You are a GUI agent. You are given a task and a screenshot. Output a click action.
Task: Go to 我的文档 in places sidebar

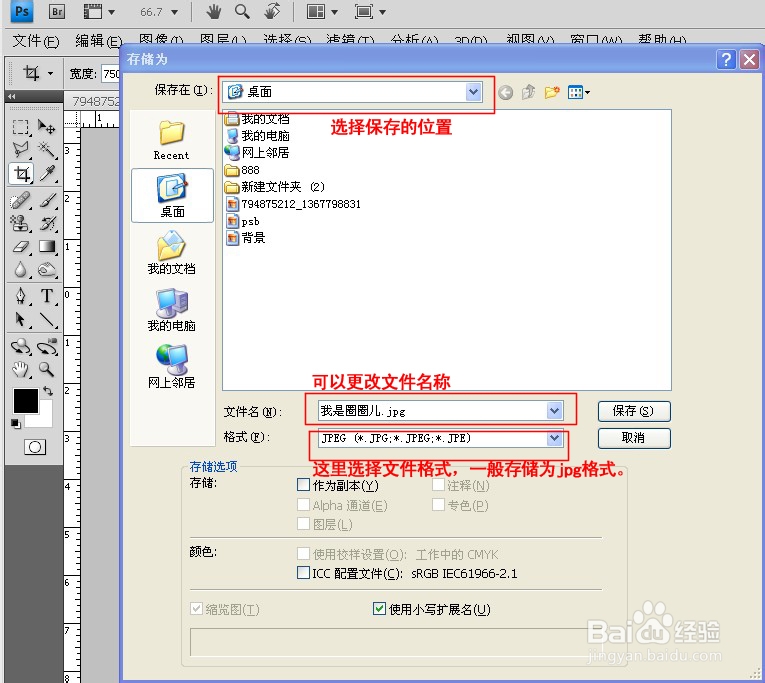click(172, 253)
